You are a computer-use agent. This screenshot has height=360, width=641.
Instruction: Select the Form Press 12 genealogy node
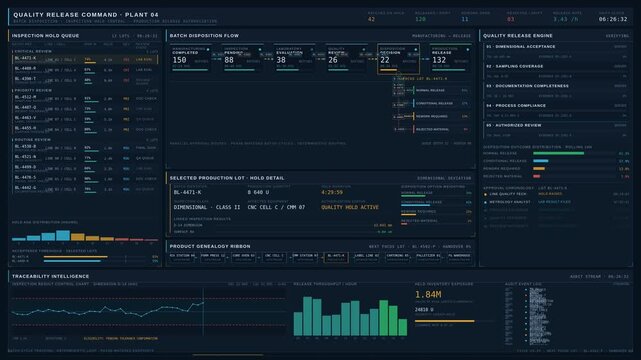[213, 257]
